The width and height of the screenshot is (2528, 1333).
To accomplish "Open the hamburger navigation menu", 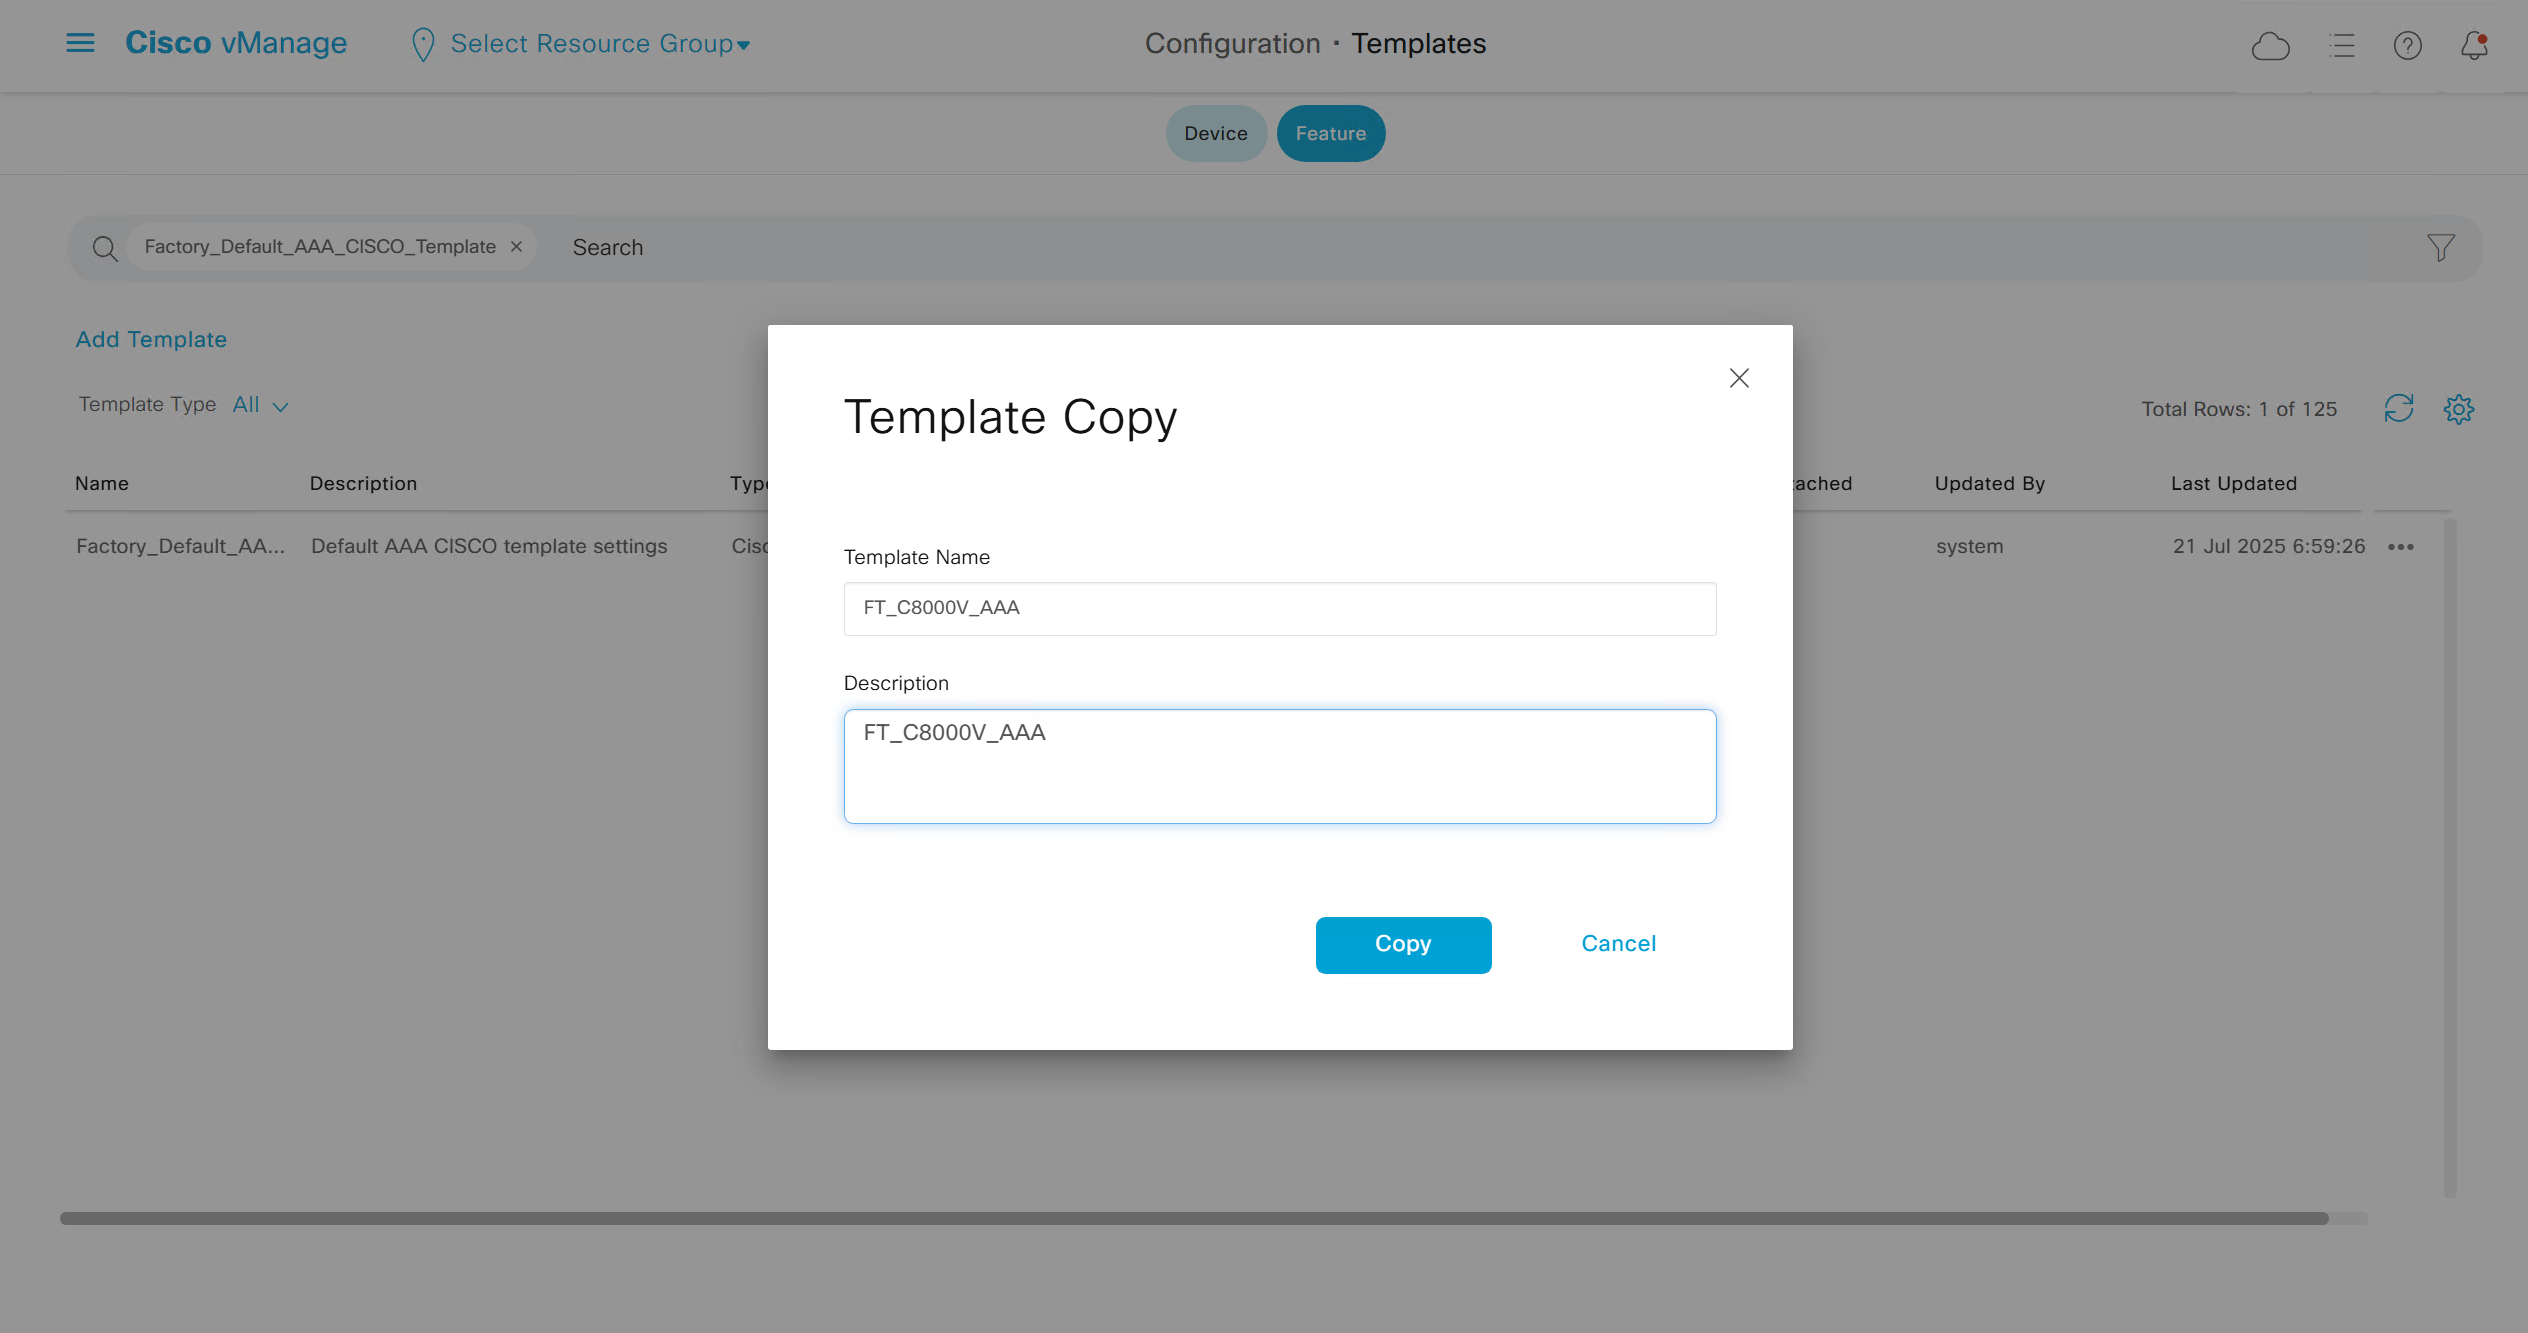I will (x=80, y=43).
